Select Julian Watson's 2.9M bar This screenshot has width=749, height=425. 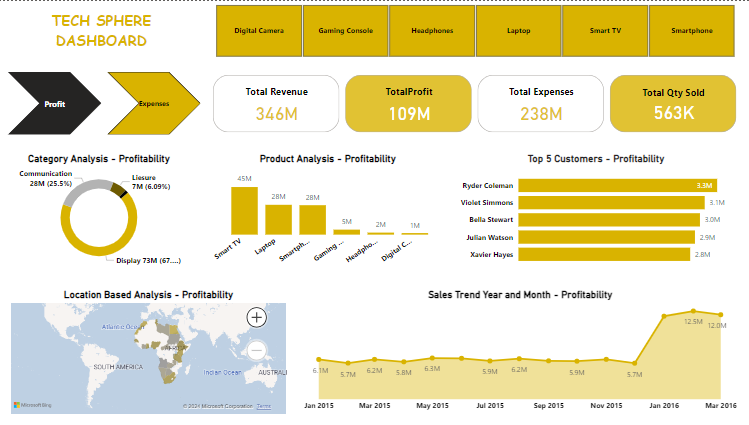[607, 237]
